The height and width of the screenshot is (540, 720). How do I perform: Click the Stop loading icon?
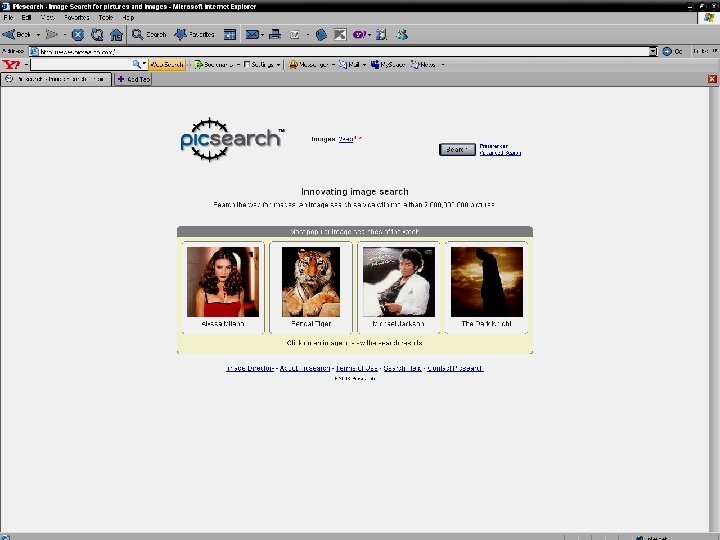[78, 34]
